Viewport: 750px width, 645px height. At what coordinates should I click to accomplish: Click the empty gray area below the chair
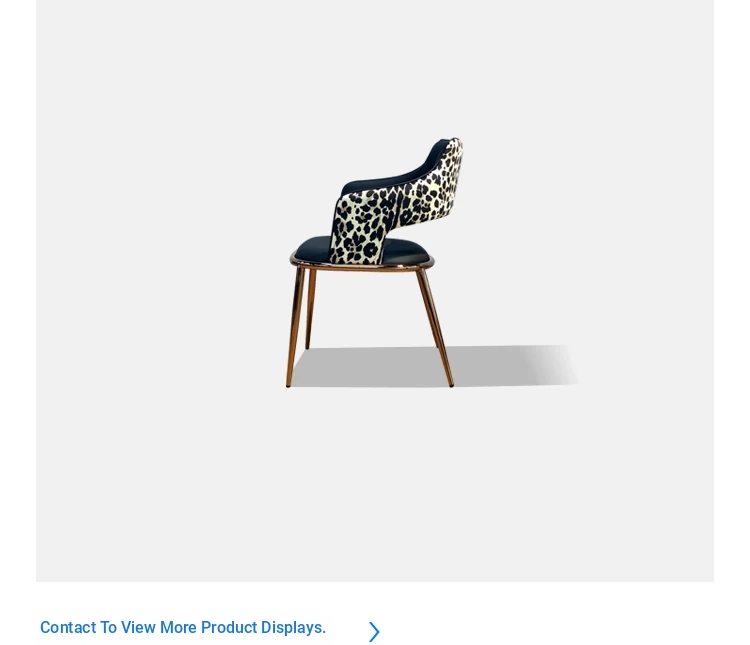click(x=375, y=483)
